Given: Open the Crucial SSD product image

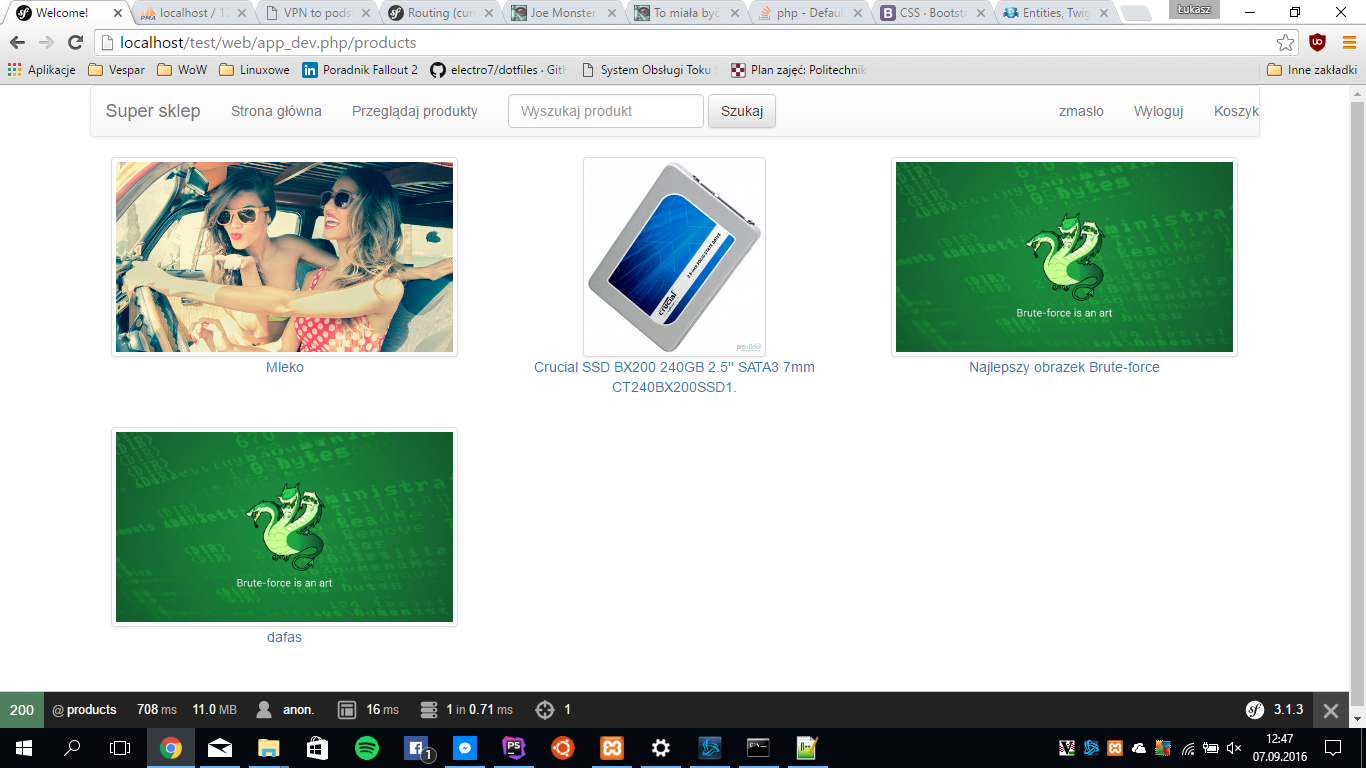Looking at the screenshot, I should [674, 257].
